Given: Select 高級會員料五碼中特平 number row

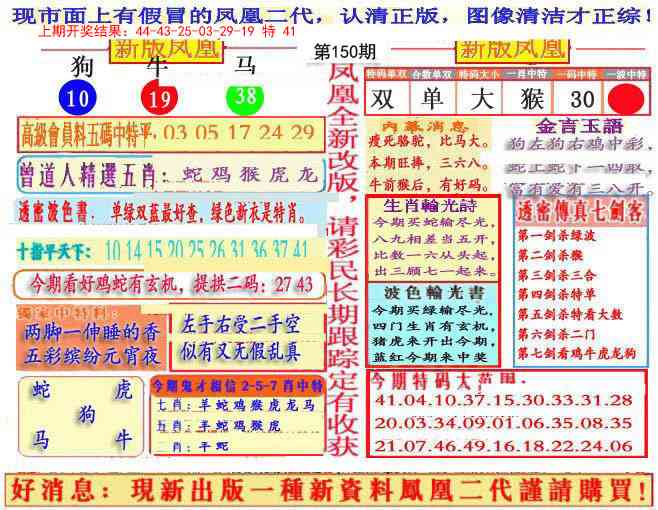Looking at the screenshot, I should tap(171, 134).
